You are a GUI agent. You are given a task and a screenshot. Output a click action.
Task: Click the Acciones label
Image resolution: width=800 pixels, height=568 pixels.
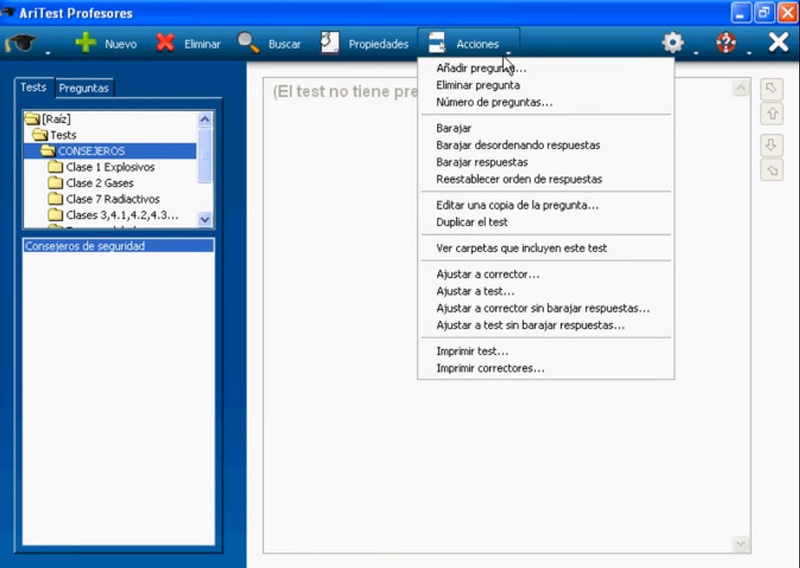pos(478,44)
